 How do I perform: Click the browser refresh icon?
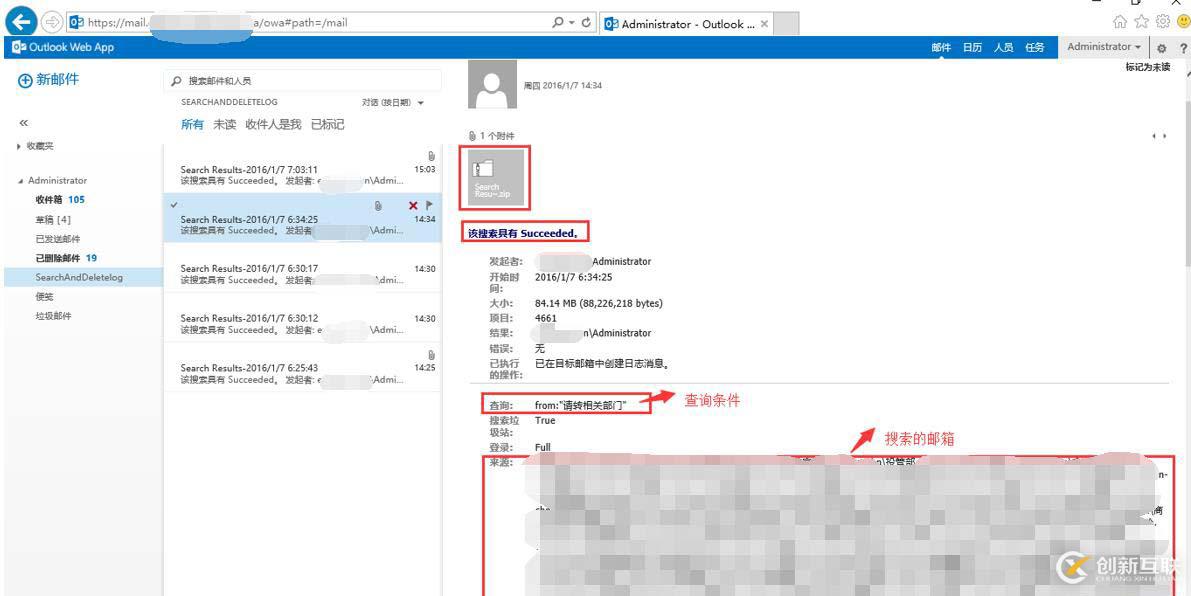[x=586, y=23]
